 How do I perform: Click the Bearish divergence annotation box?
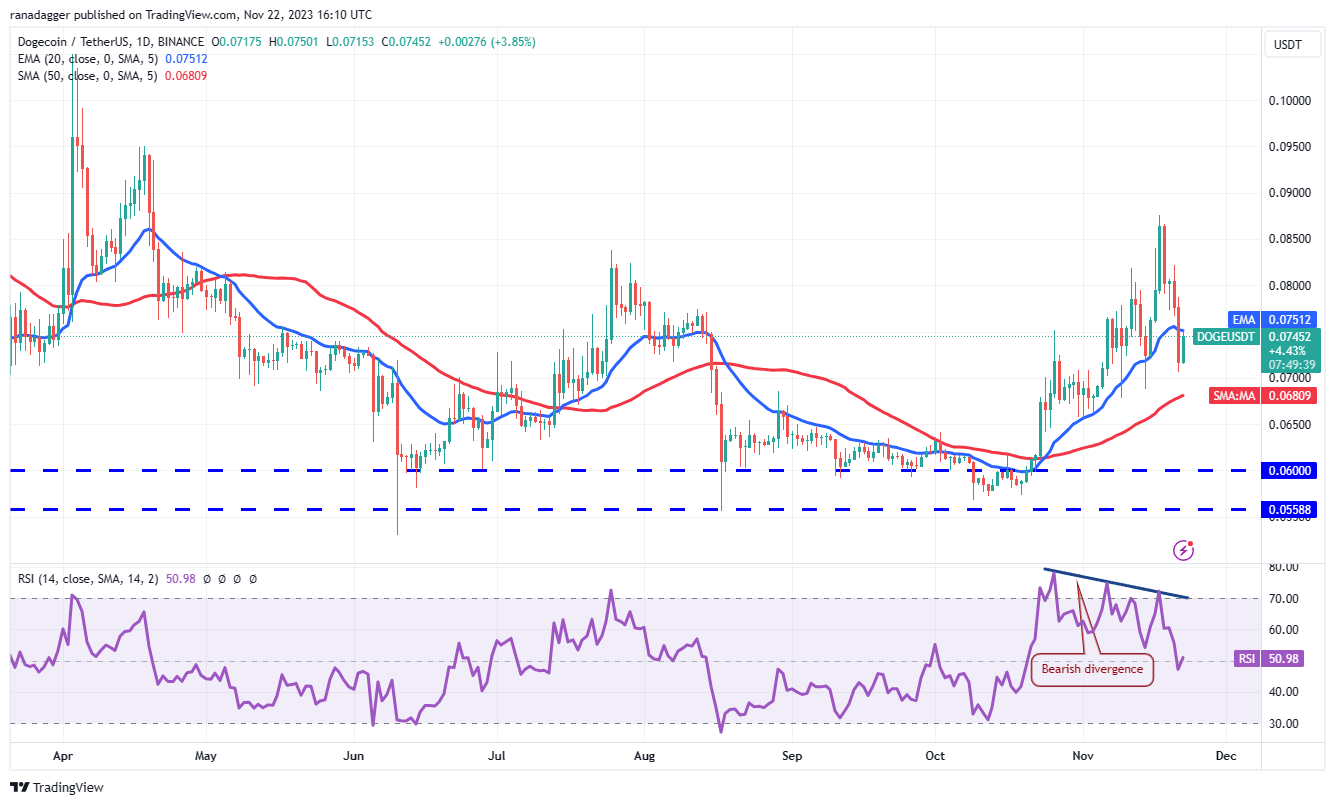tap(1091, 669)
